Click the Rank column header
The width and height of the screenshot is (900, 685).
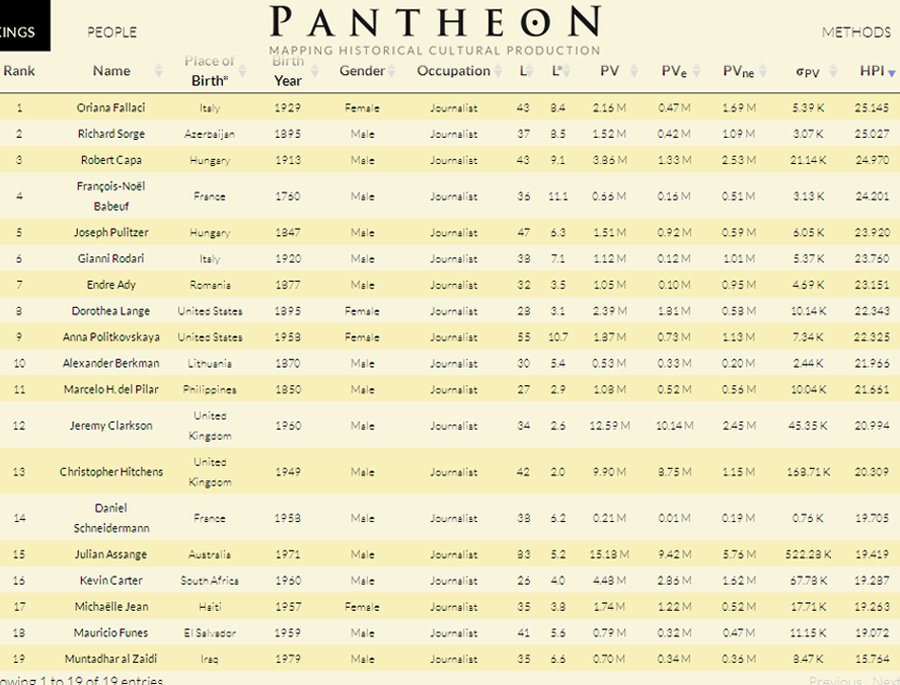click(x=19, y=71)
